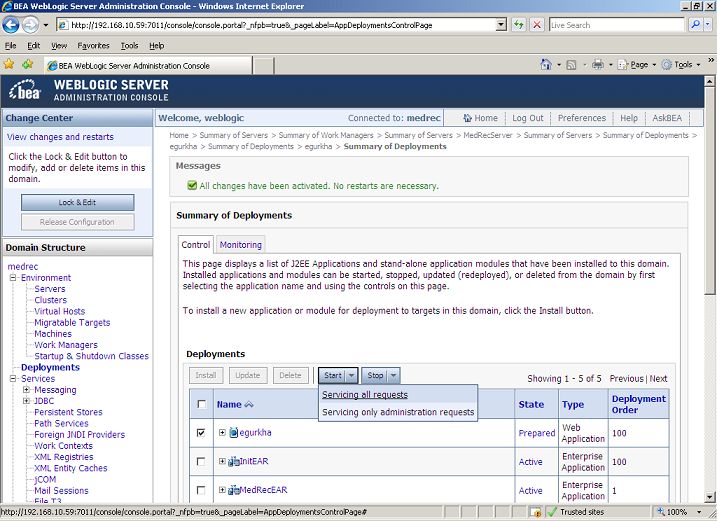Open the address bar dropdown
Screen dimensions: 717x521
pyautogui.click(x=501, y=25)
